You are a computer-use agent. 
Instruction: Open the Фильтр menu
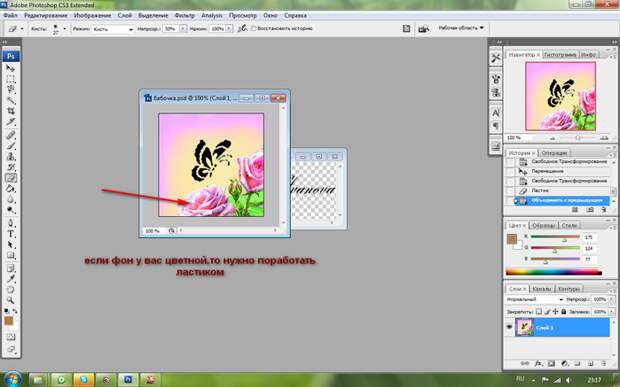pos(185,15)
